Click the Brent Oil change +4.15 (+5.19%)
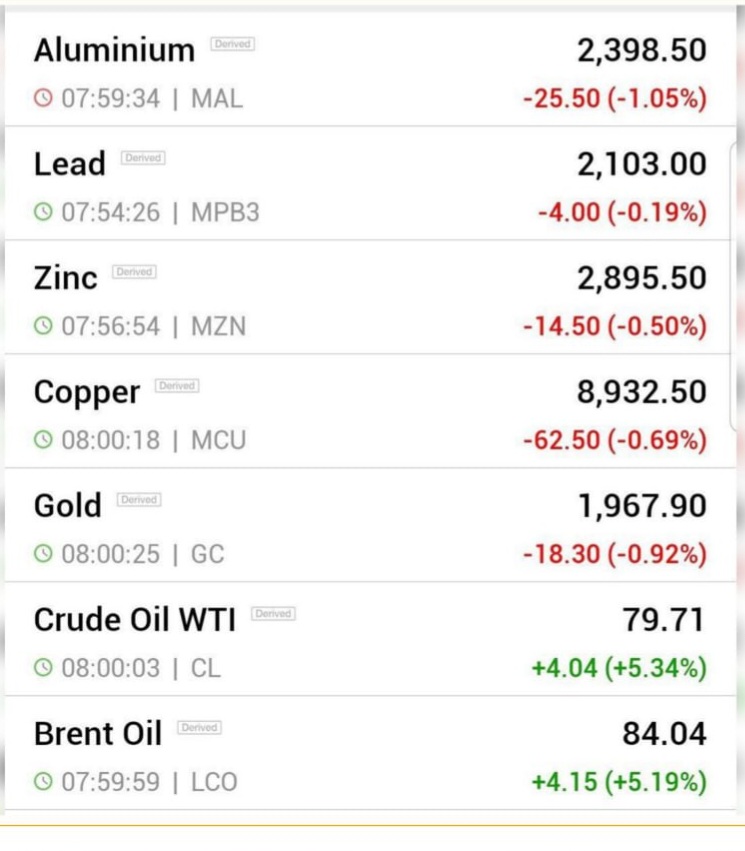 point(619,782)
